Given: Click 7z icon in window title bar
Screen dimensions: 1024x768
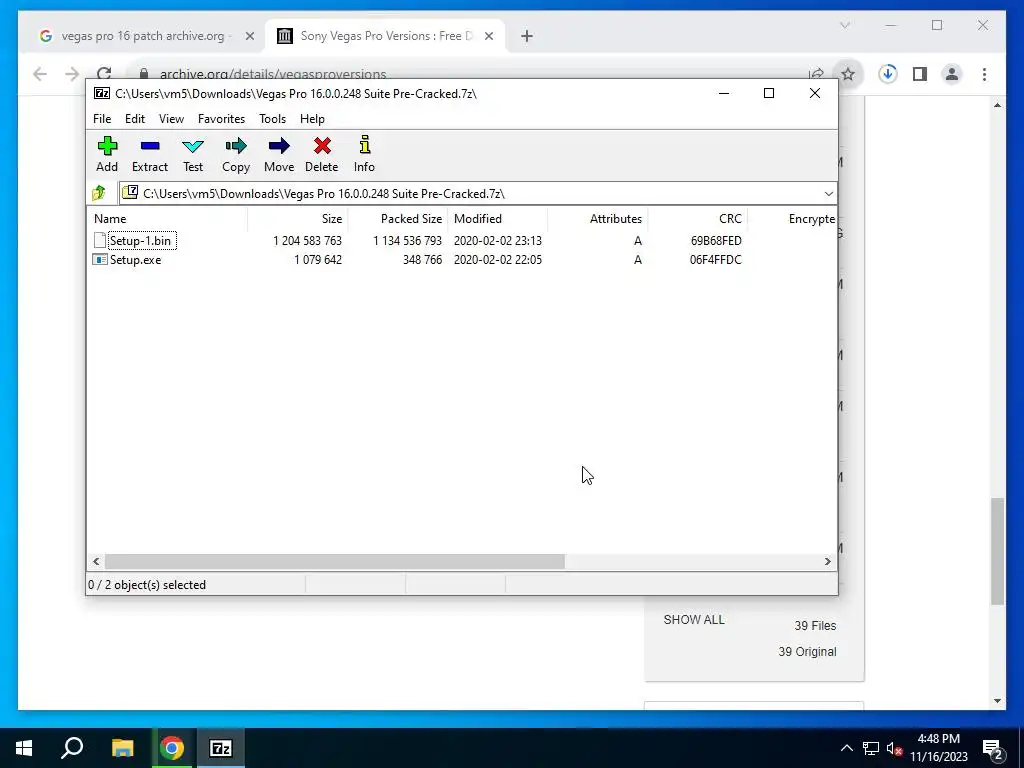Looking at the screenshot, I should point(102,93).
